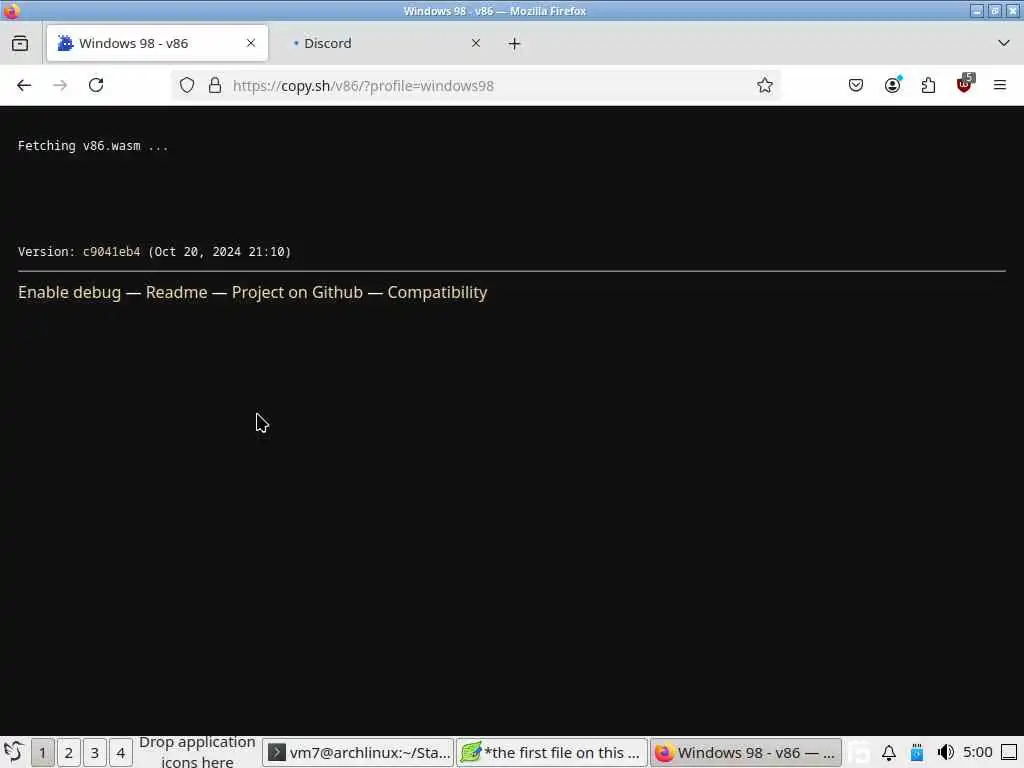This screenshot has width=1024, height=768.
Task: Open the 'the first file on this' editor window
Action: (x=552, y=753)
